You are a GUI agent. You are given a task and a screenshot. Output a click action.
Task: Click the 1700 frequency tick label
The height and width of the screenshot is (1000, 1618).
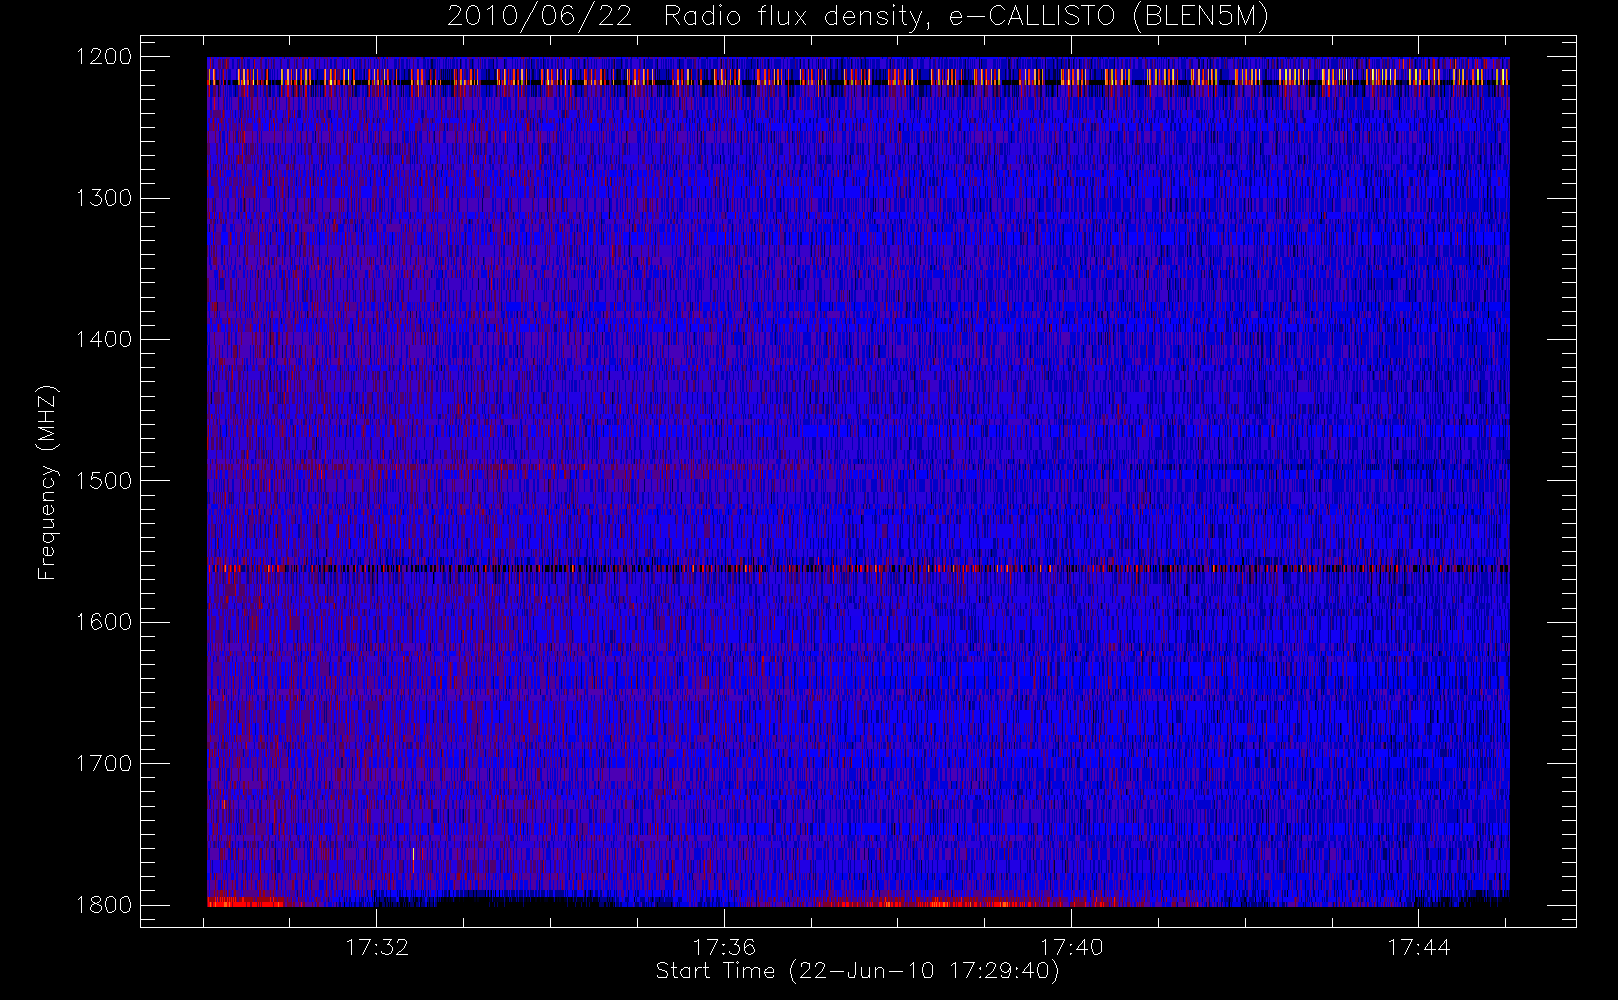[x=104, y=763]
